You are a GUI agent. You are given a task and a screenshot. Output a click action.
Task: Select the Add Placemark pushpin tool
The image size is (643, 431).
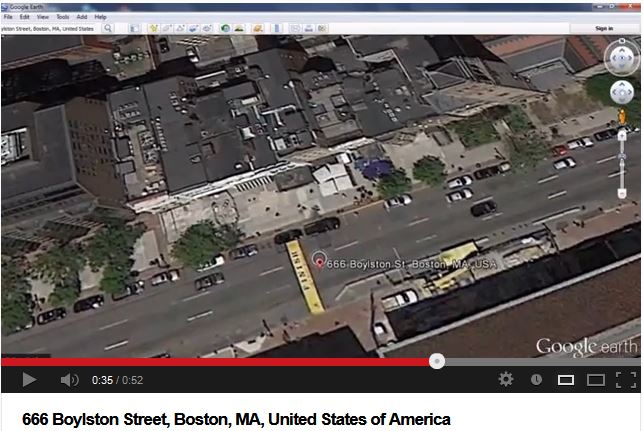153,28
